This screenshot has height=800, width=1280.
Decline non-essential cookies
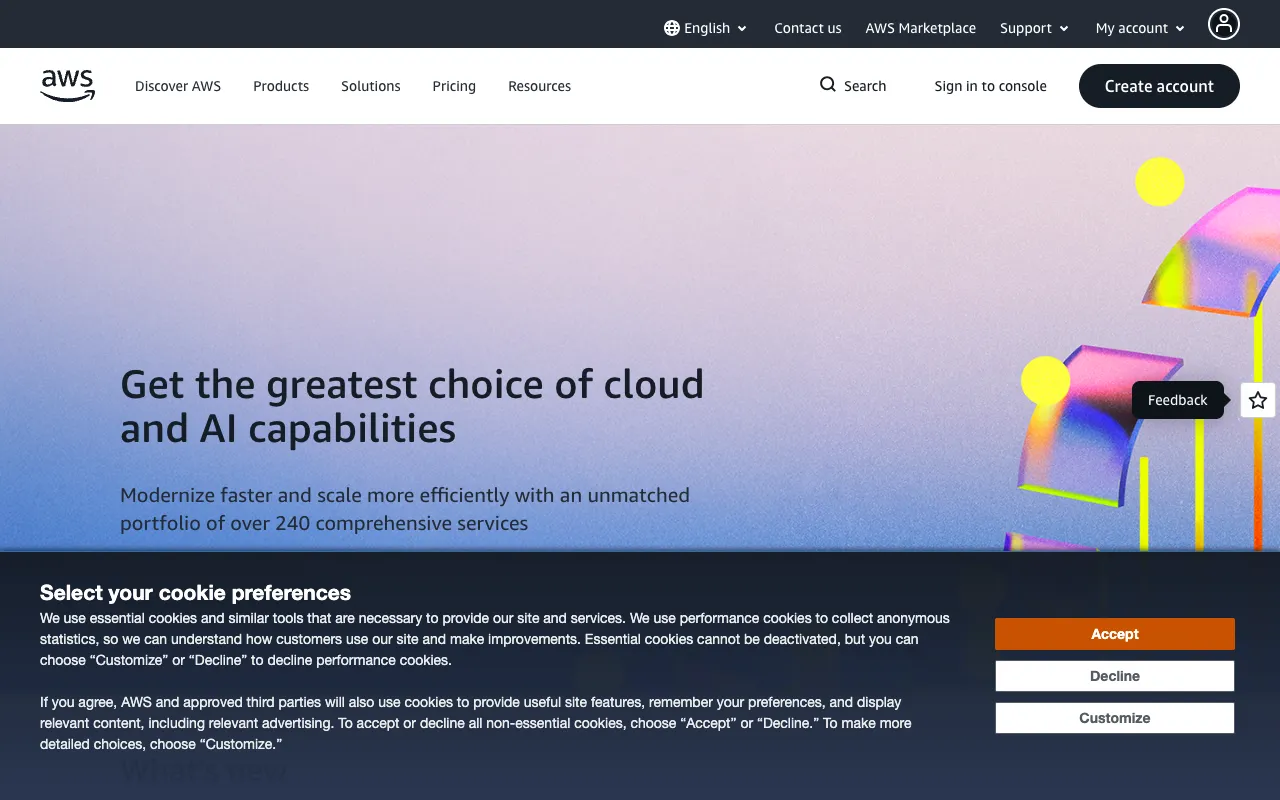click(x=1114, y=675)
